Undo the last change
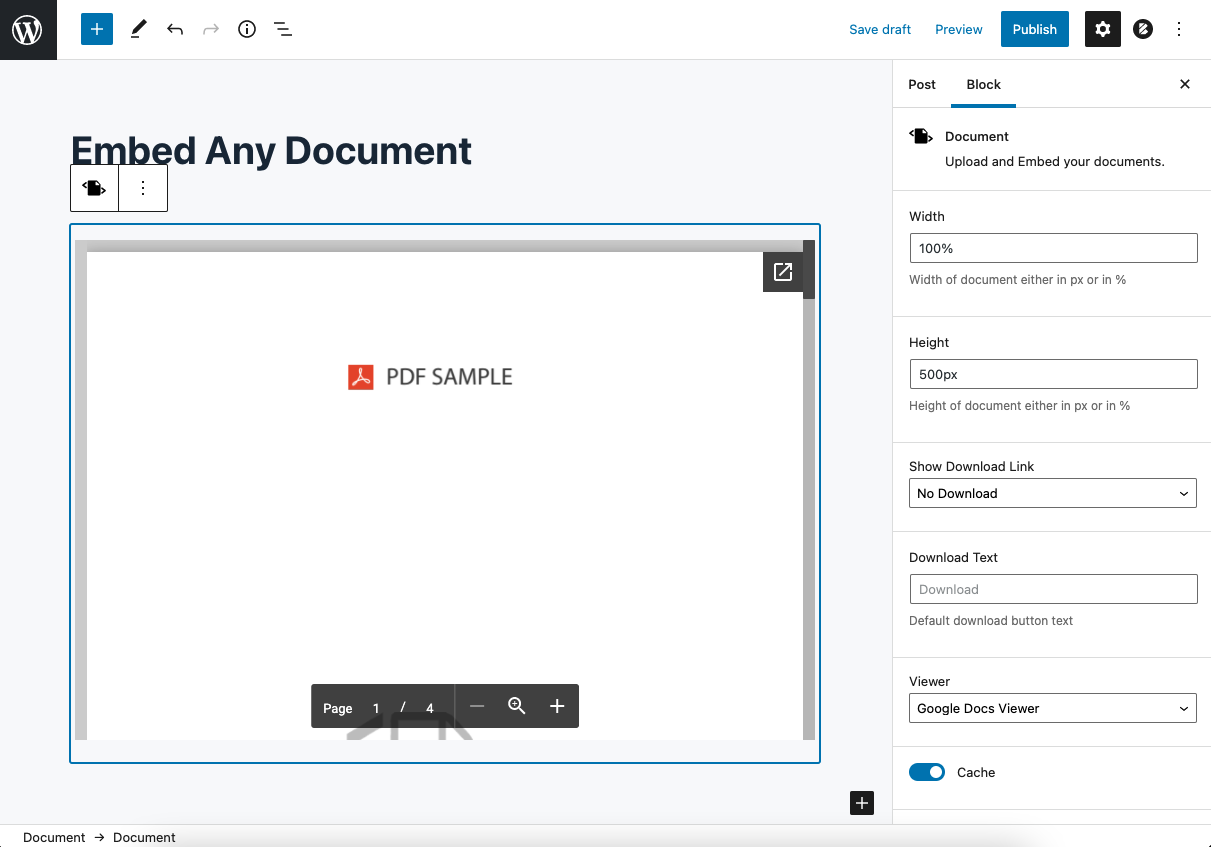The height and width of the screenshot is (847, 1211). 174,29
